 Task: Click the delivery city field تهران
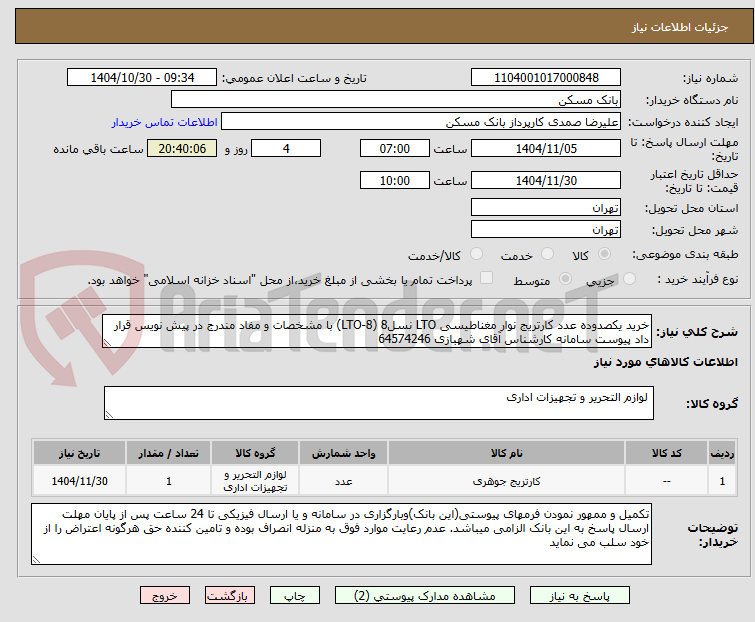tap(546, 230)
